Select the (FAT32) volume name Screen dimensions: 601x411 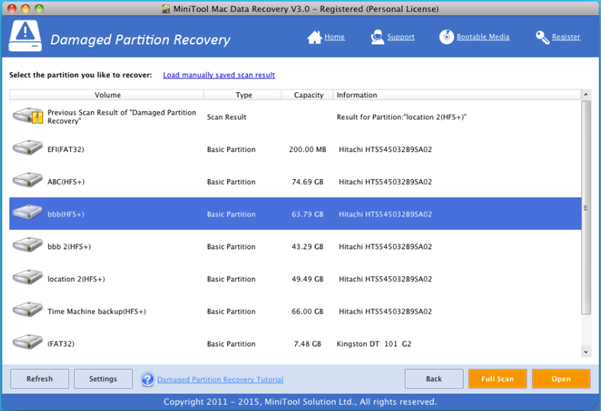pyautogui.click(x=61, y=344)
